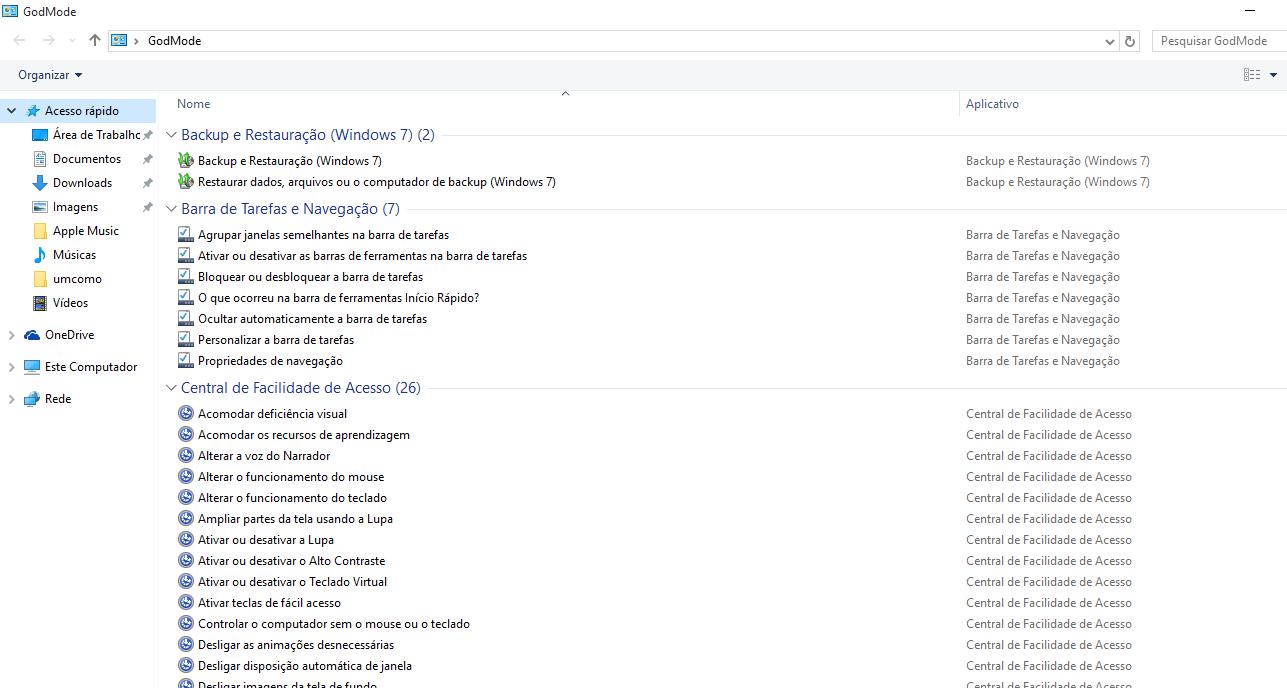
Task: Click the Up directory arrow icon
Action: pos(95,41)
